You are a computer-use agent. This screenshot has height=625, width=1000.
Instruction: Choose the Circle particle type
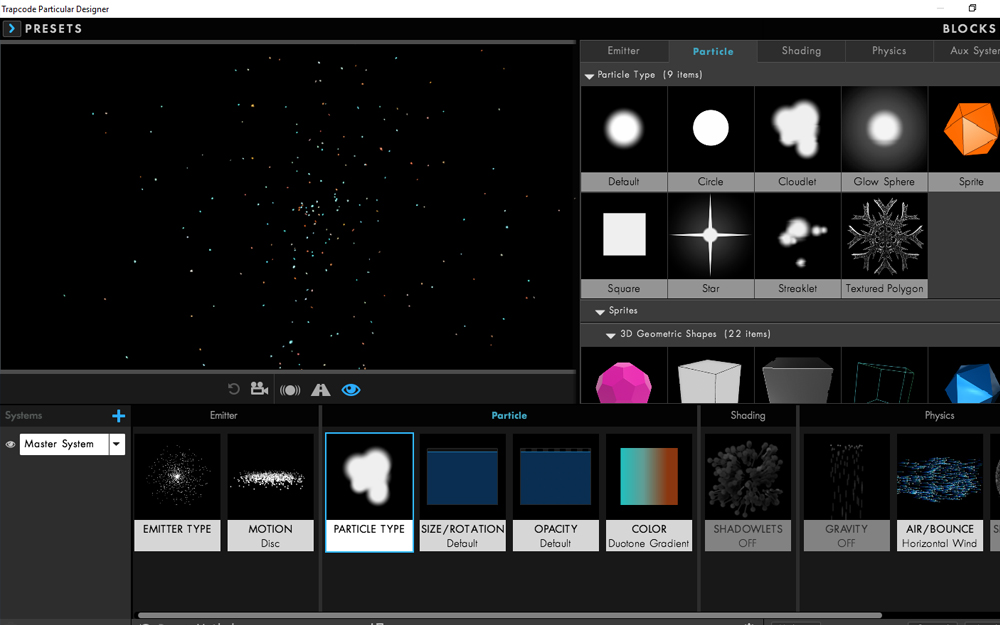710,138
